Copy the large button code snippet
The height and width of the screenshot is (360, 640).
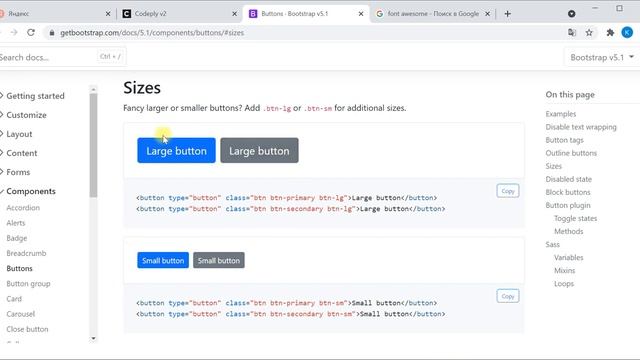[508, 191]
